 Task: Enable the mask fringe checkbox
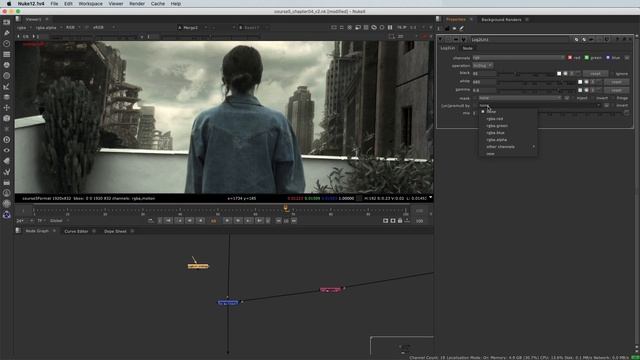(x=613, y=98)
